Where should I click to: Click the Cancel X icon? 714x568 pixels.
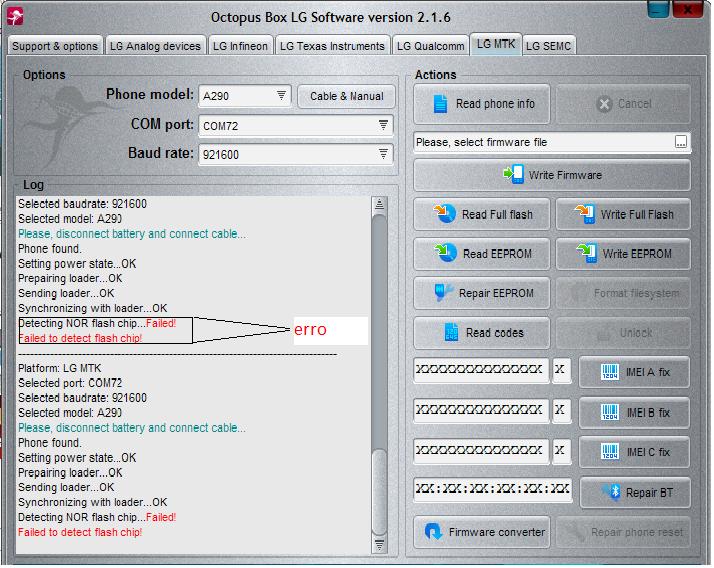point(604,104)
